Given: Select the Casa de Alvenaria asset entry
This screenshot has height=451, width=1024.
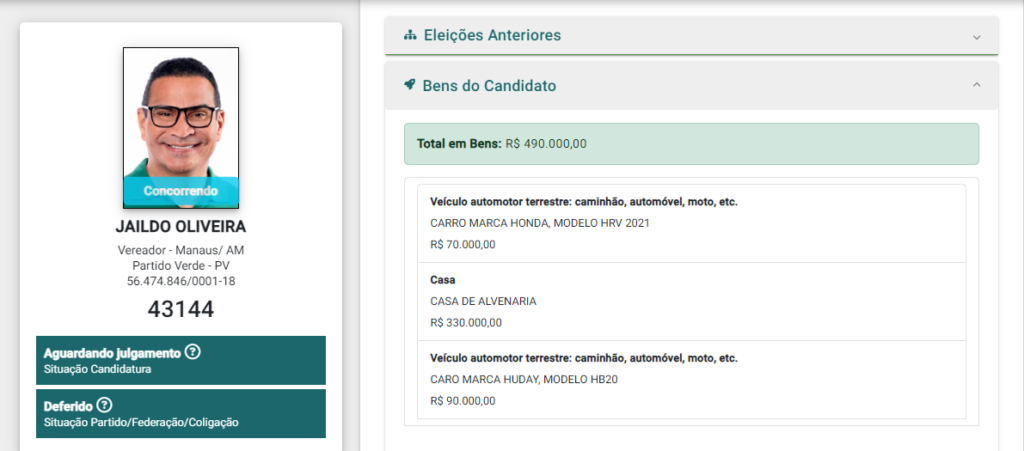Looking at the screenshot, I should pyautogui.click(x=691, y=301).
